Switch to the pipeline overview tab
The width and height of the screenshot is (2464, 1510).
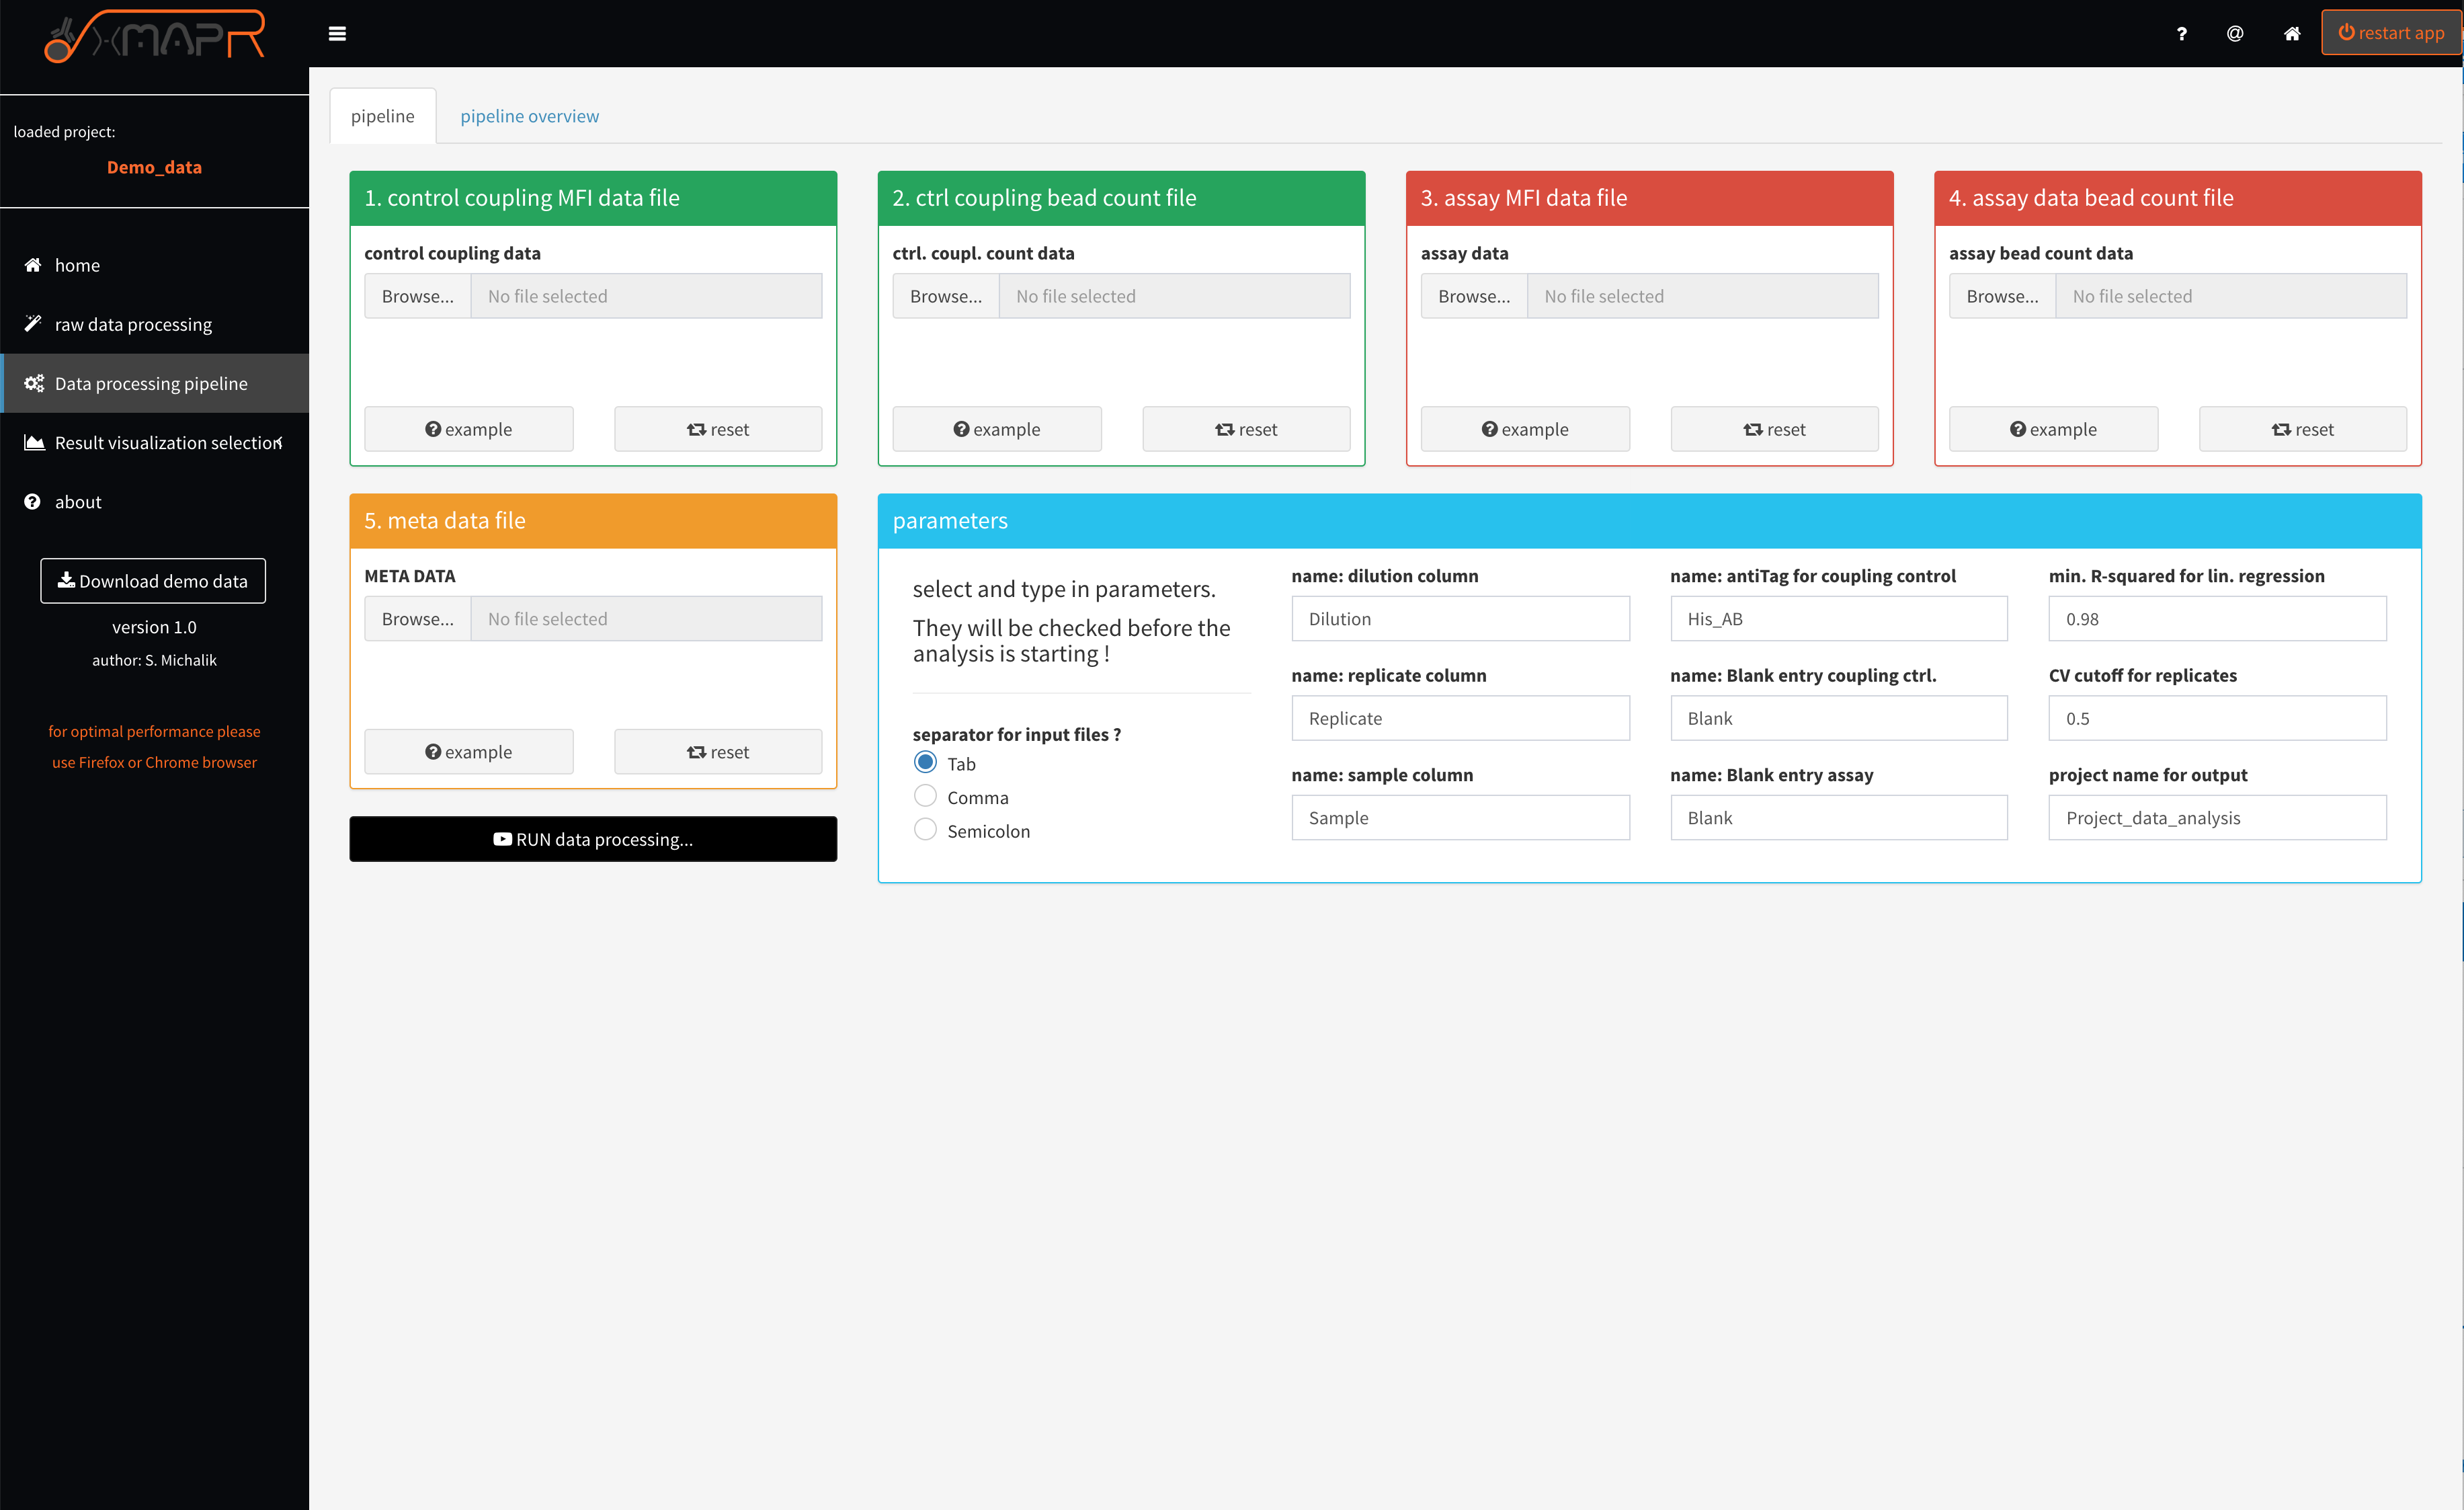pos(529,115)
